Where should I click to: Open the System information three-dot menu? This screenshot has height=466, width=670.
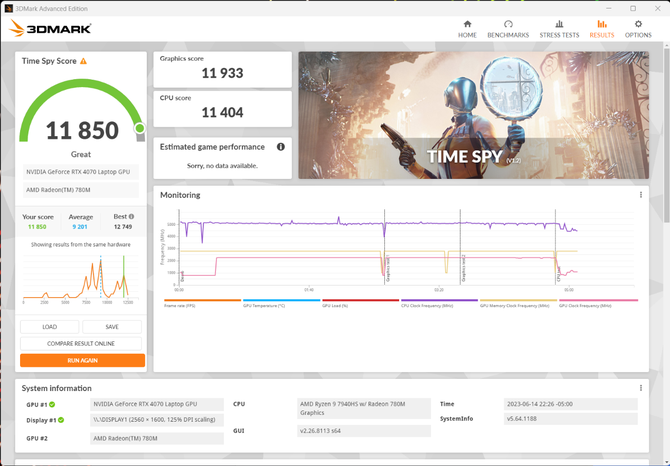pos(641,388)
